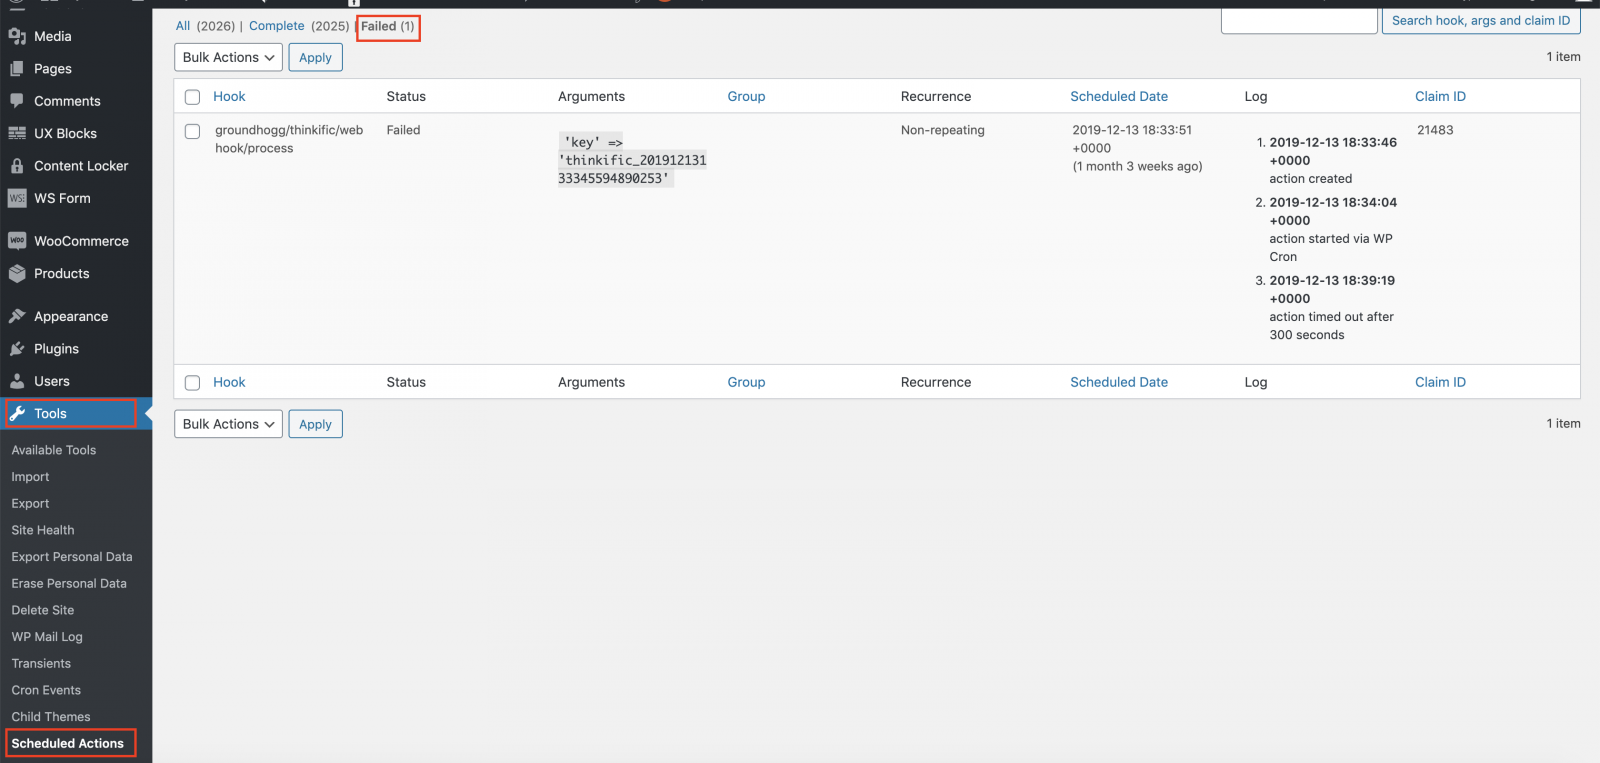This screenshot has width=1600, height=763.
Task: Check the select-all box in header row
Action: pos(193,97)
